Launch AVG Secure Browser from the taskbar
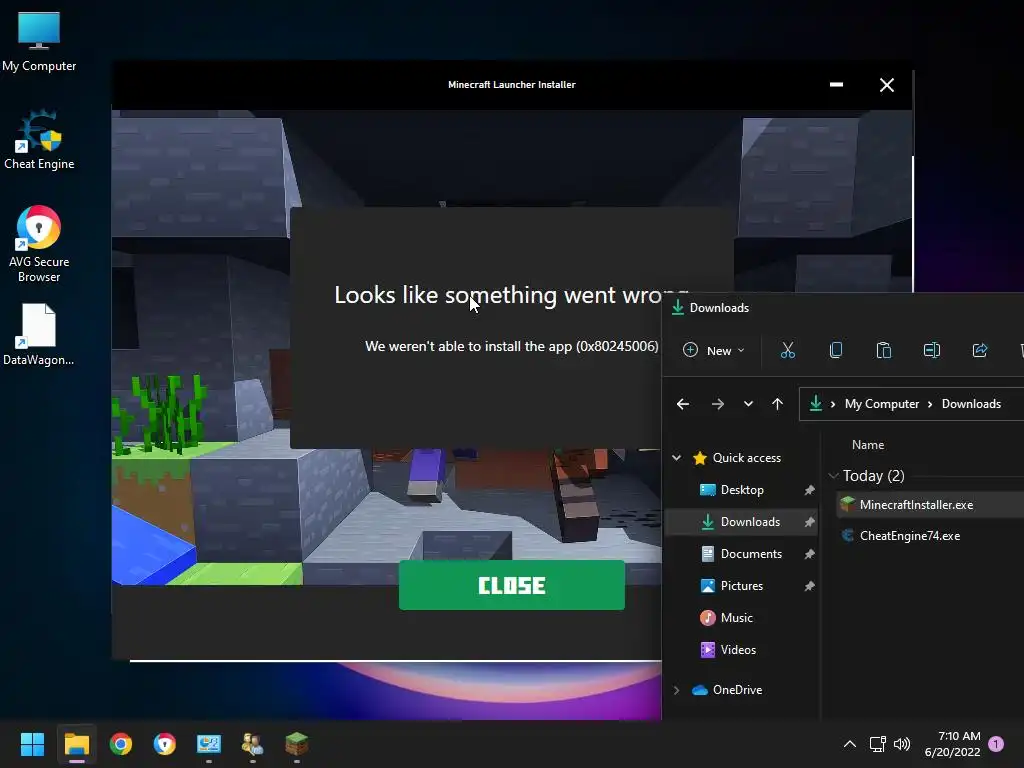Viewport: 1024px width, 768px height. (165, 744)
